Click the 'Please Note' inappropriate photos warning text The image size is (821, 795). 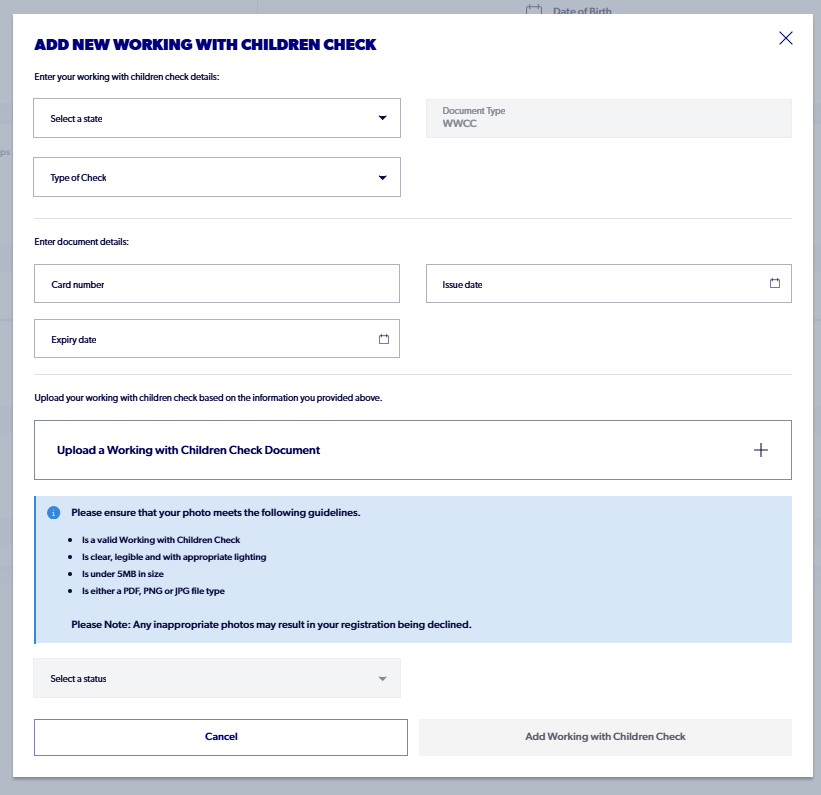271,624
